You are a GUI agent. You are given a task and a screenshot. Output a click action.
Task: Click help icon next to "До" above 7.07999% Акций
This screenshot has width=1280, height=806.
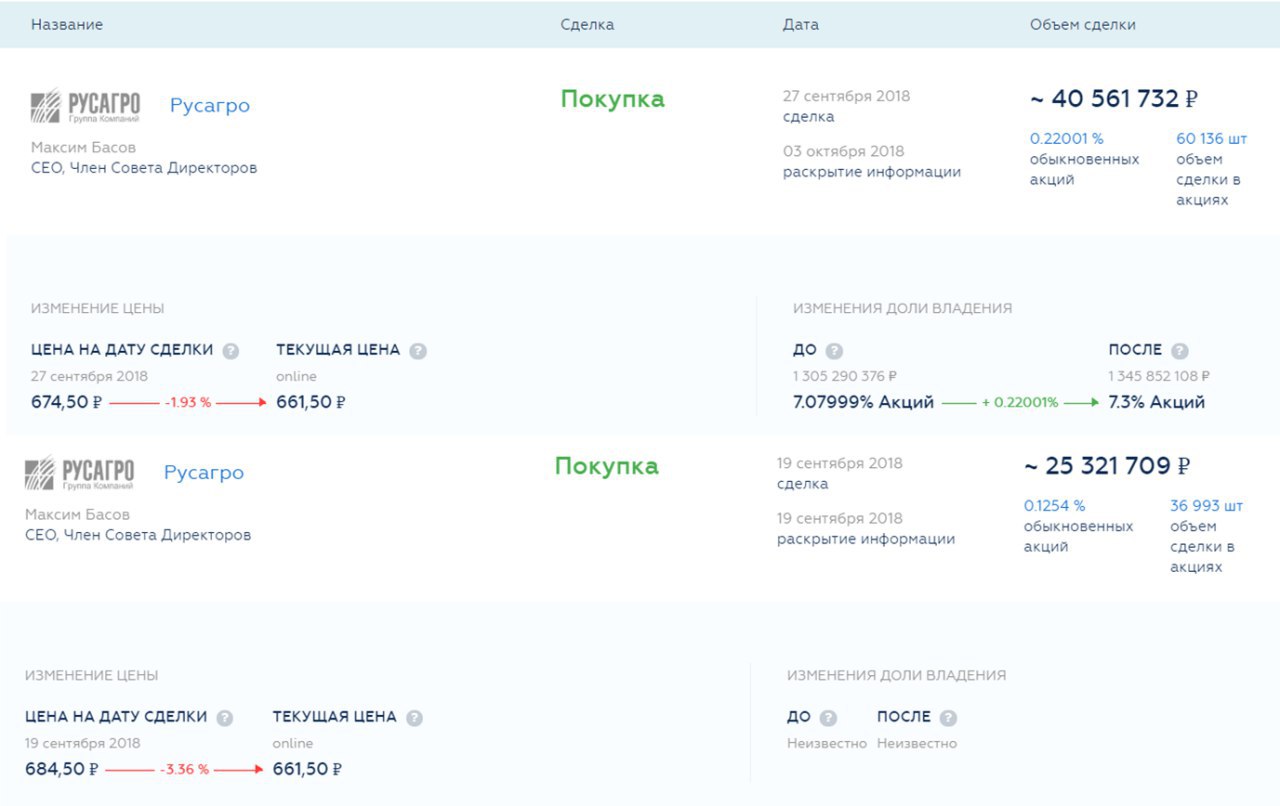(834, 351)
